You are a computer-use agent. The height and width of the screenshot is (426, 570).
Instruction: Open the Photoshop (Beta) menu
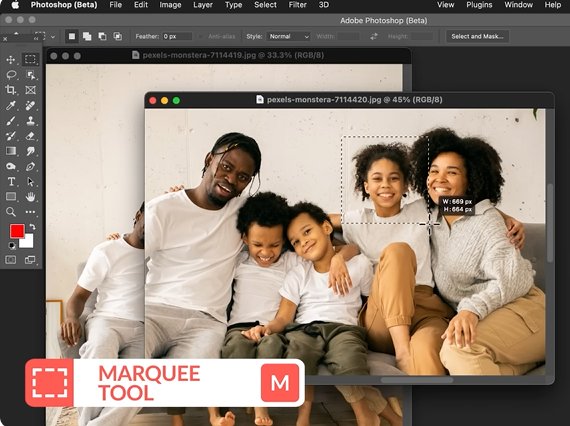pos(64,5)
